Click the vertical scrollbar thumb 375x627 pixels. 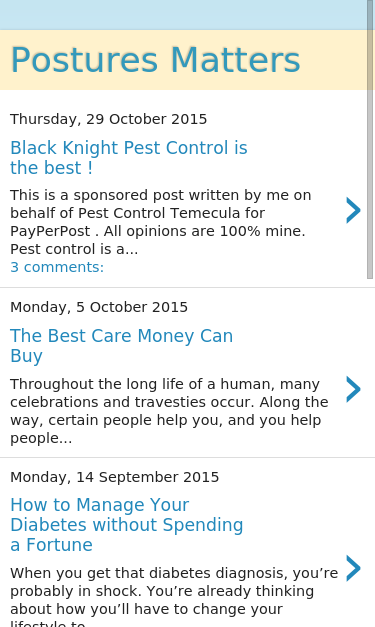370,139
